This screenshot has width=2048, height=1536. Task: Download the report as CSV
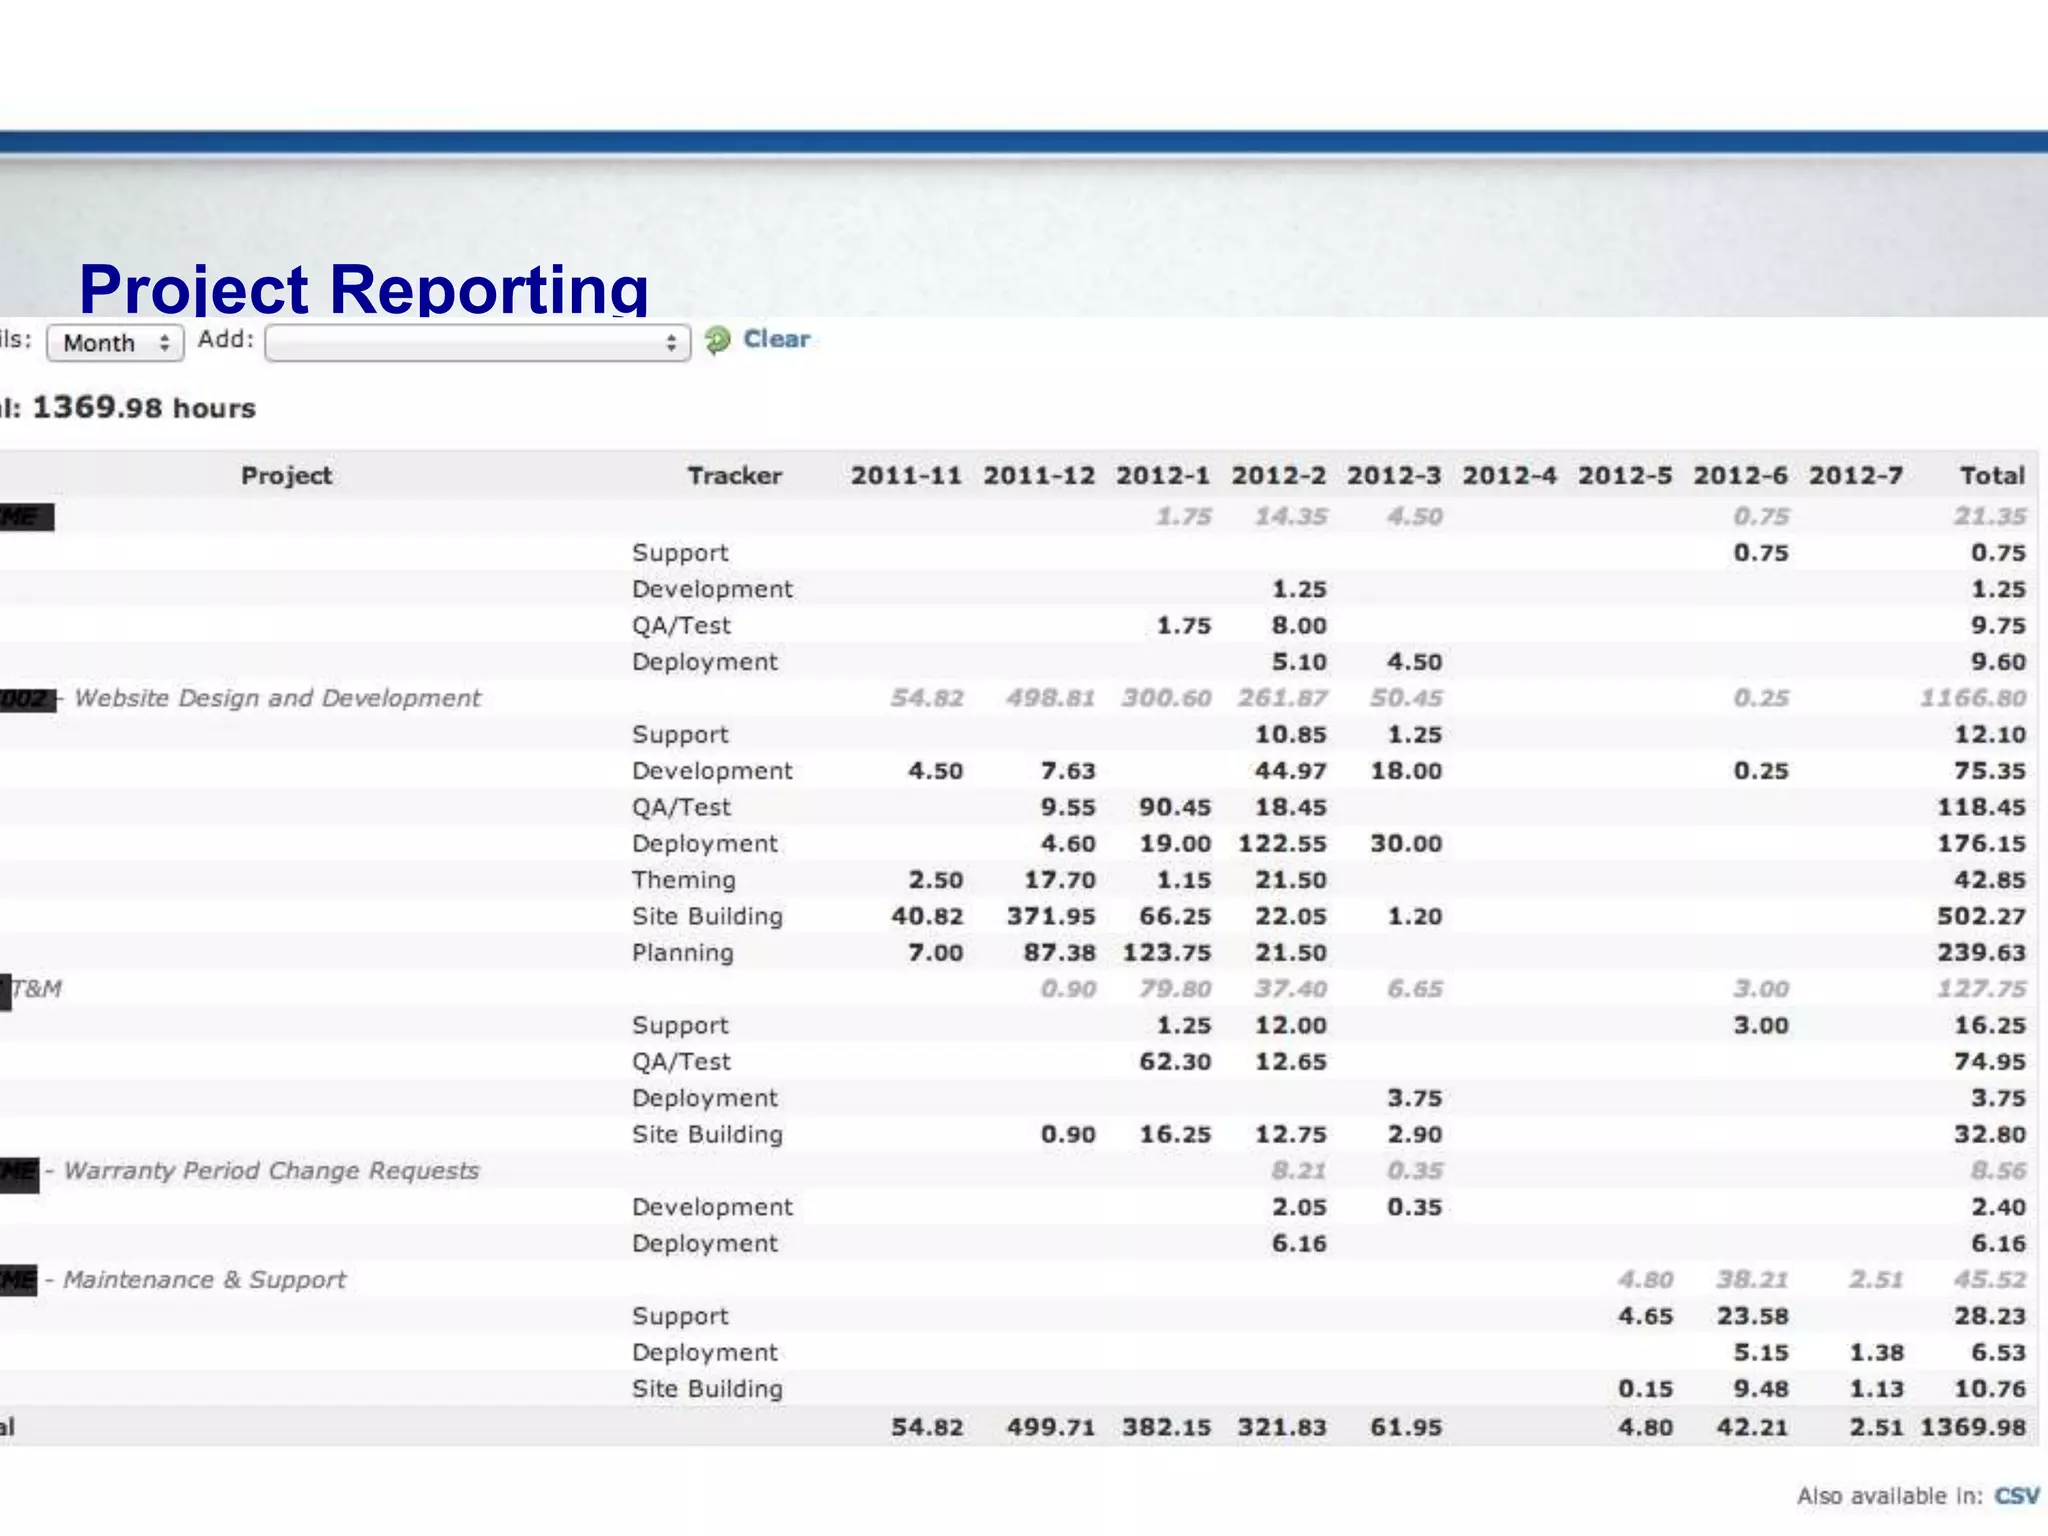coord(2016,1496)
